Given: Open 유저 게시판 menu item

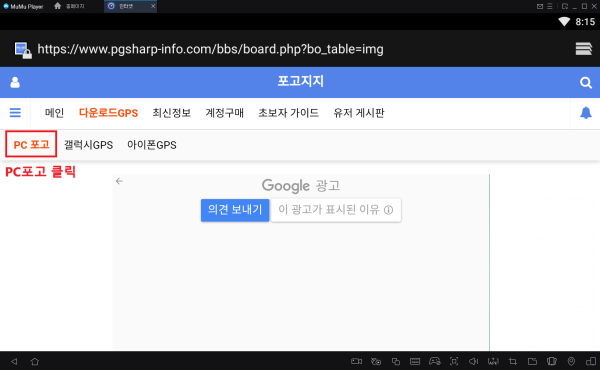Looking at the screenshot, I should click(359, 113).
